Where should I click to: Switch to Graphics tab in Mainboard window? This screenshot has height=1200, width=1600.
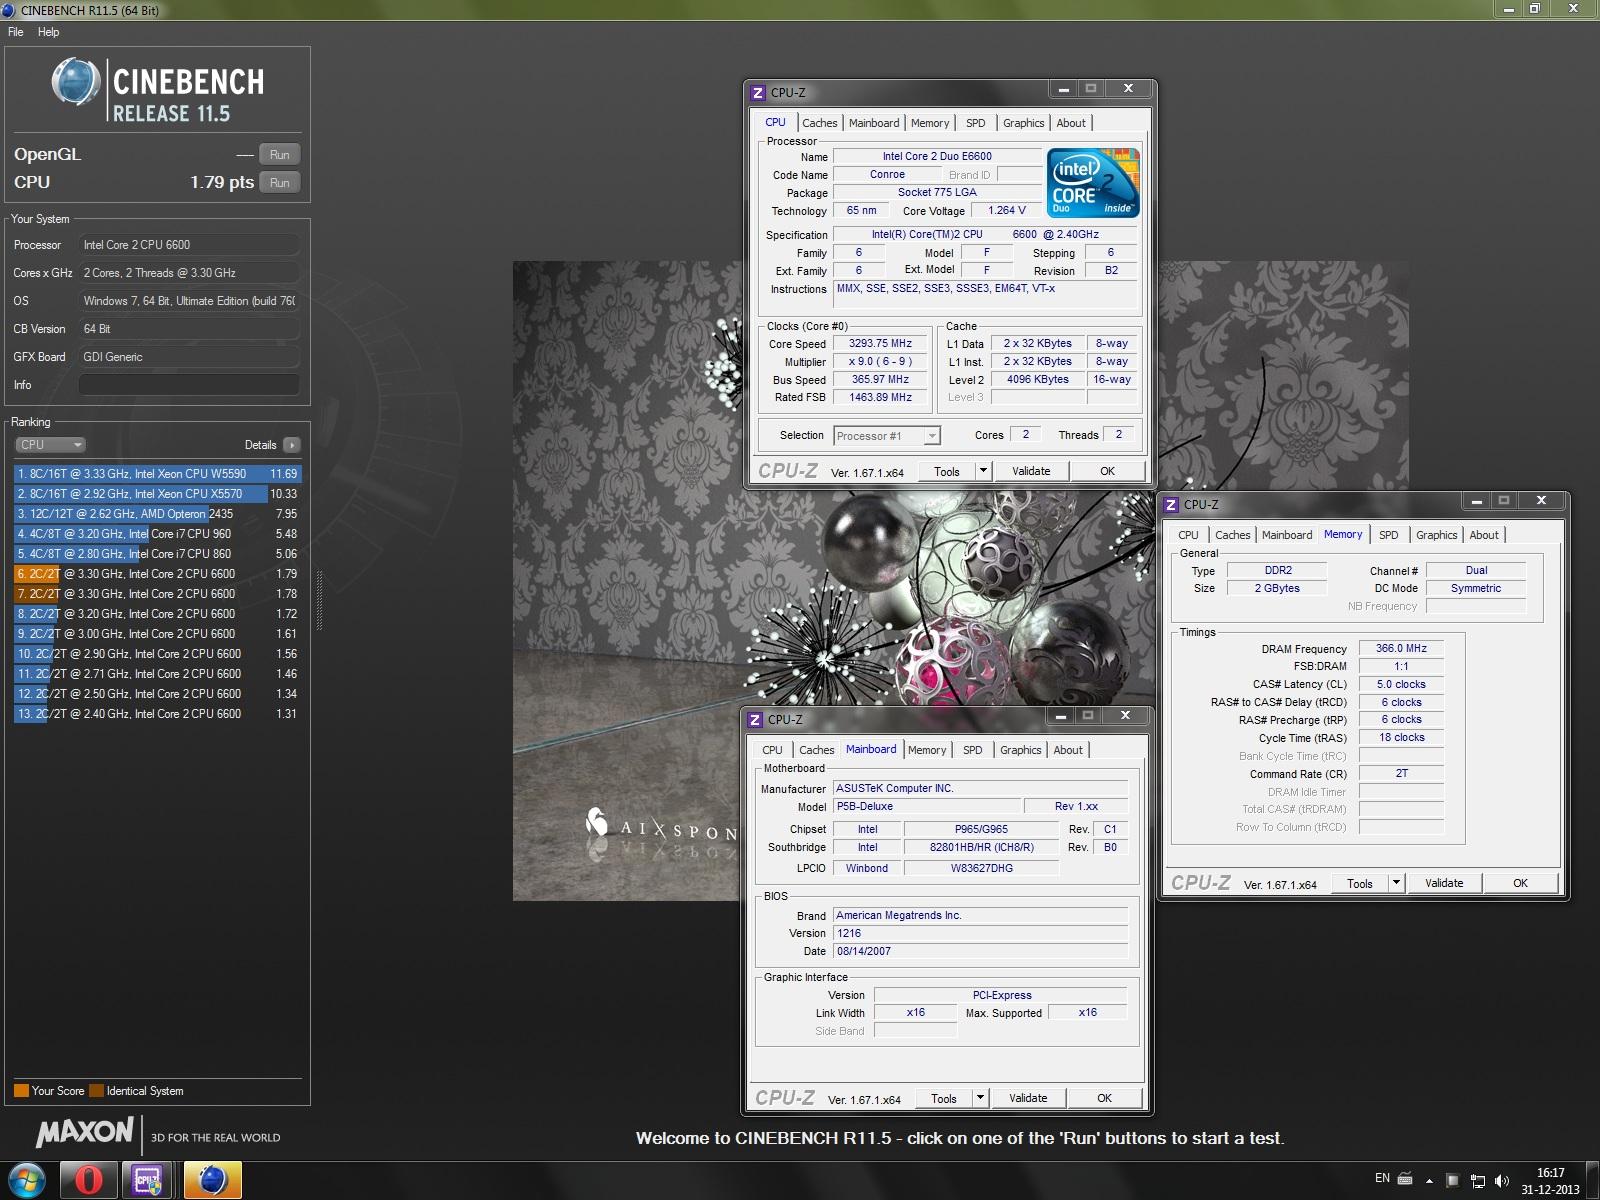click(1021, 750)
